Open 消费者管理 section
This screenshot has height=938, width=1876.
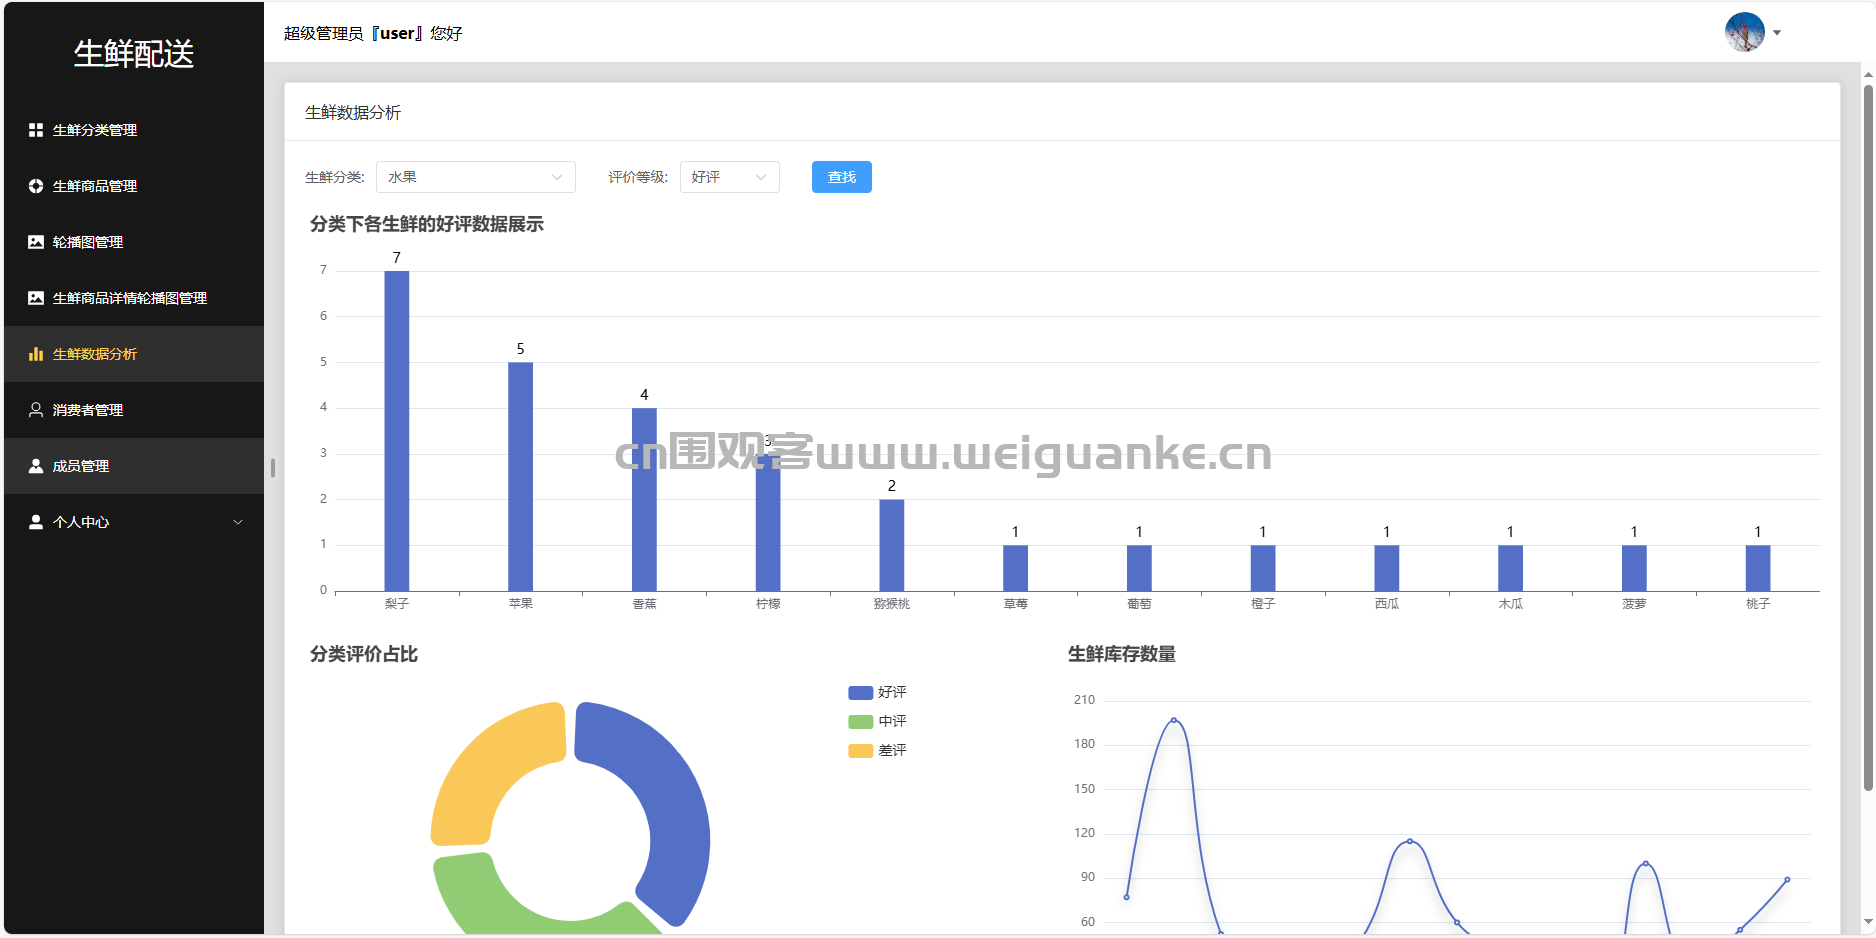point(134,410)
